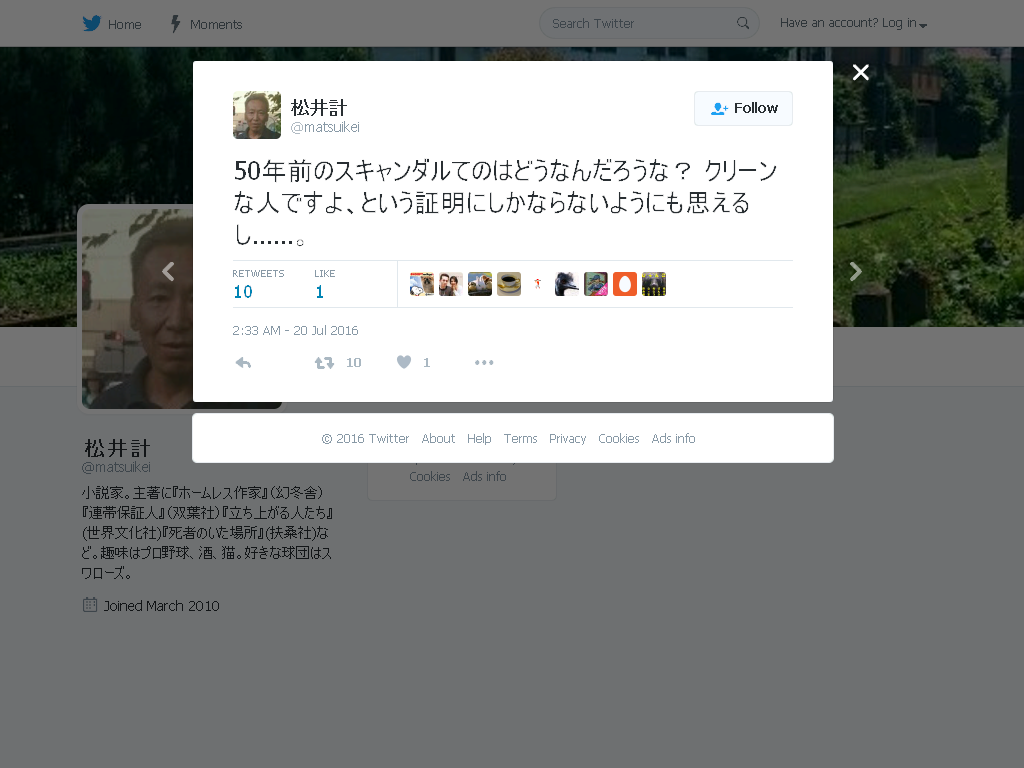Screen dimensions: 1024x768
Task: Open the tweet's more options ellipsis
Action: point(484,362)
